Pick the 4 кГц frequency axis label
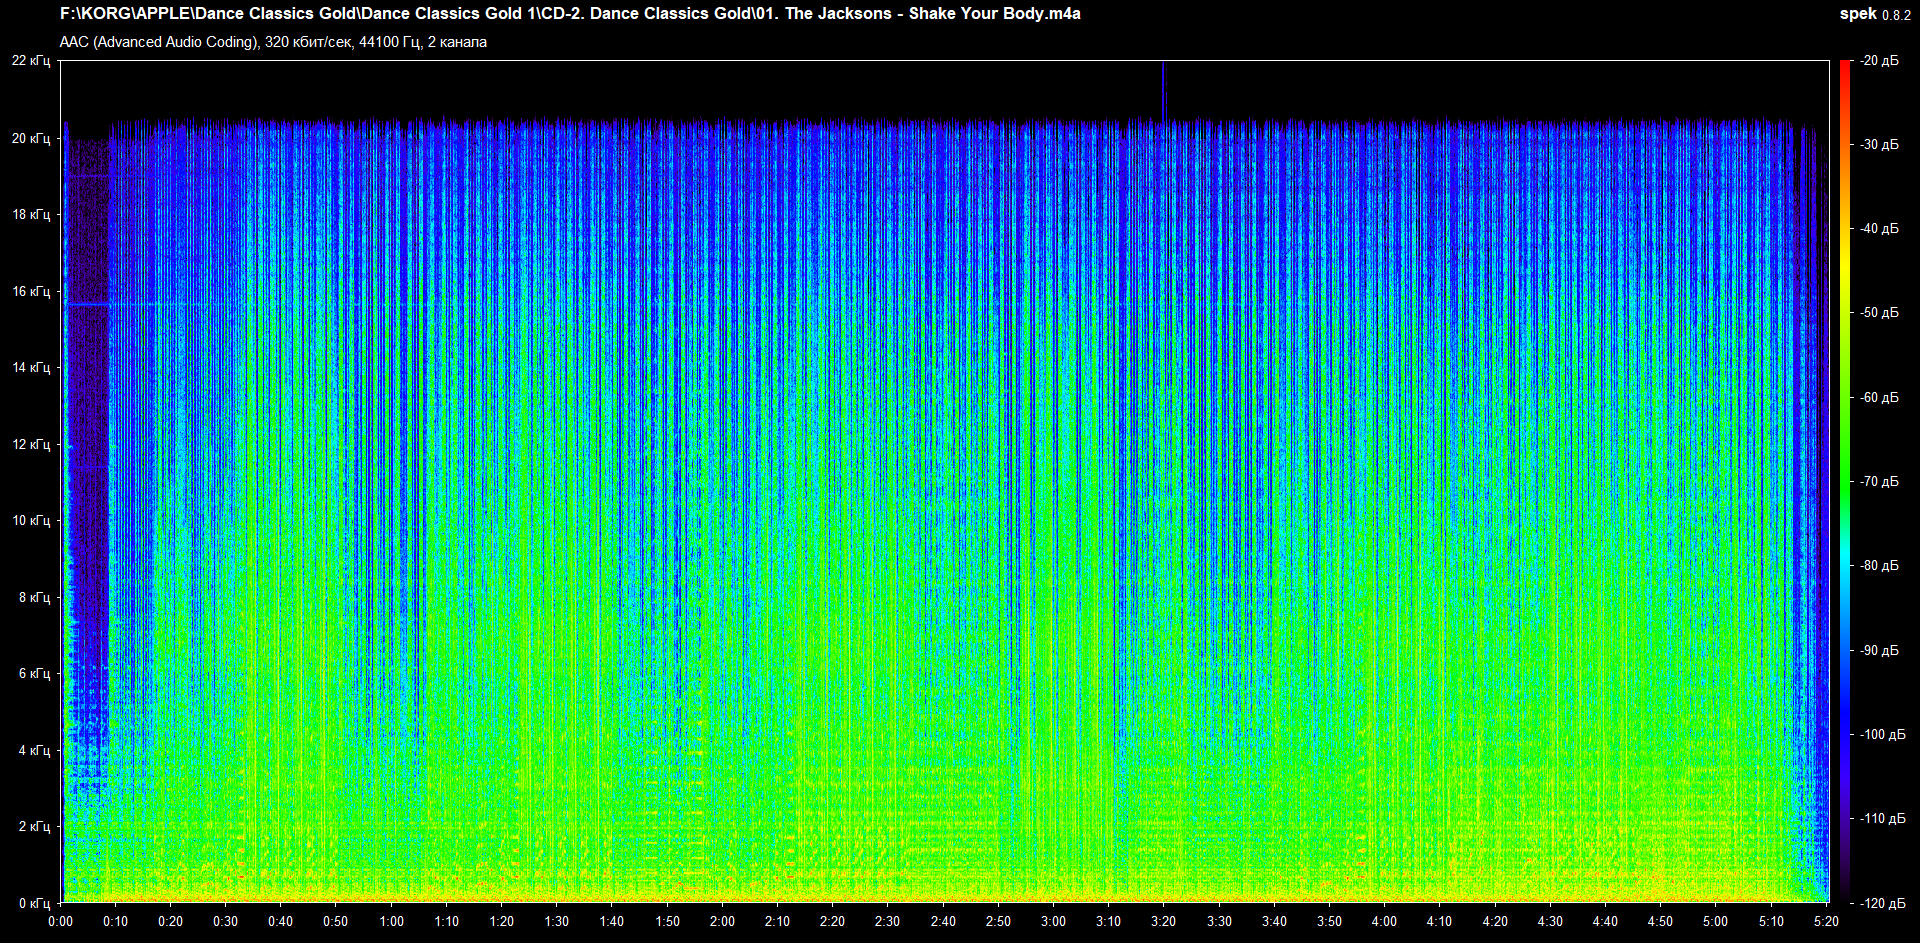The height and width of the screenshot is (943, 1920). pyautogui.click(x=34, y=750)
